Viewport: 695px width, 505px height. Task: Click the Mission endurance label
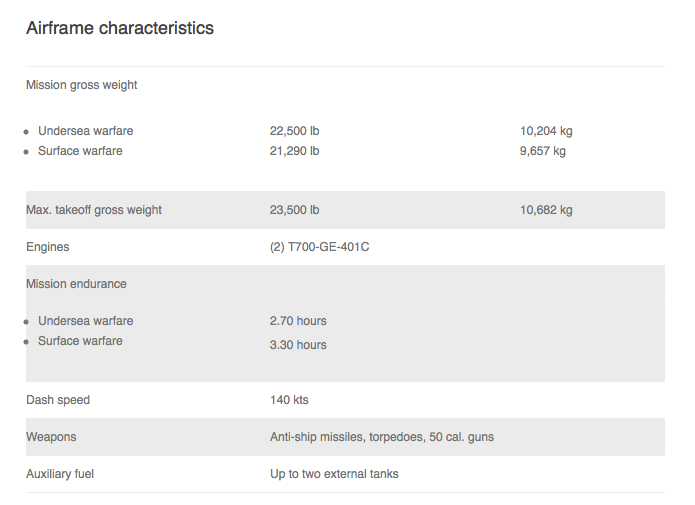tap(76, 284)
